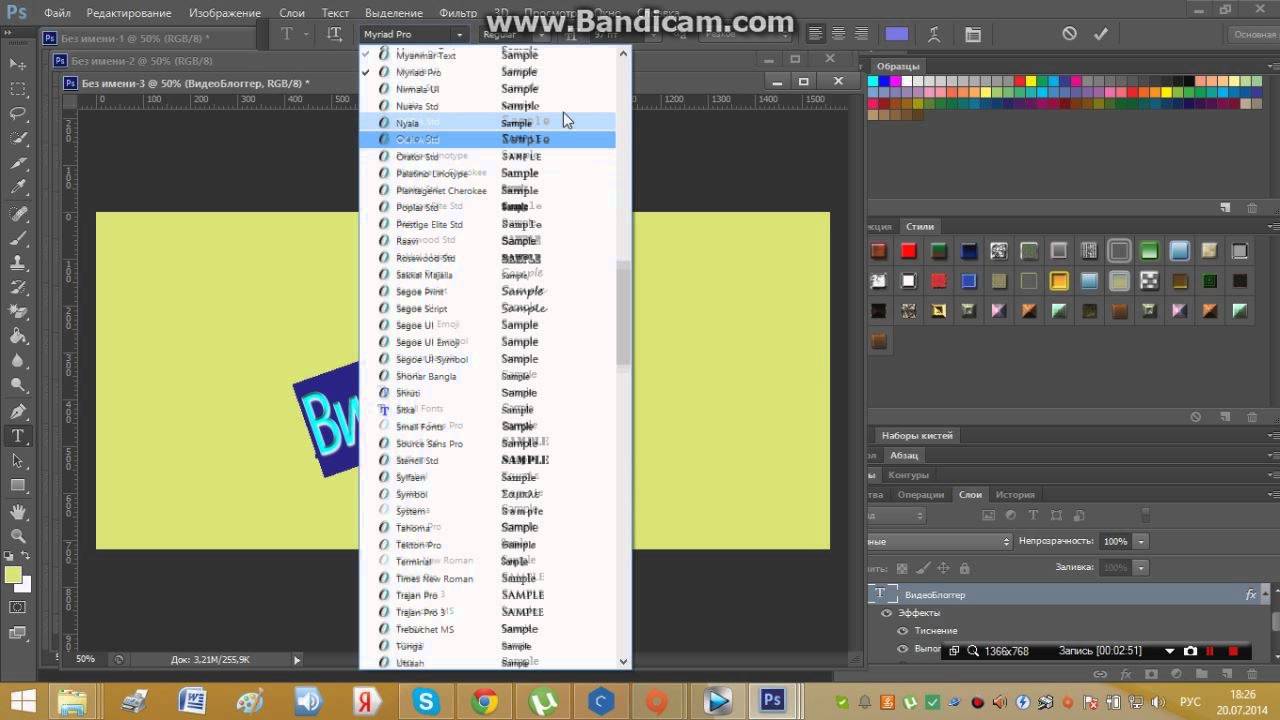Screen dimensions: 1280x720
Task: Delete layer with the trash icon
Action: click(1251, 675)
